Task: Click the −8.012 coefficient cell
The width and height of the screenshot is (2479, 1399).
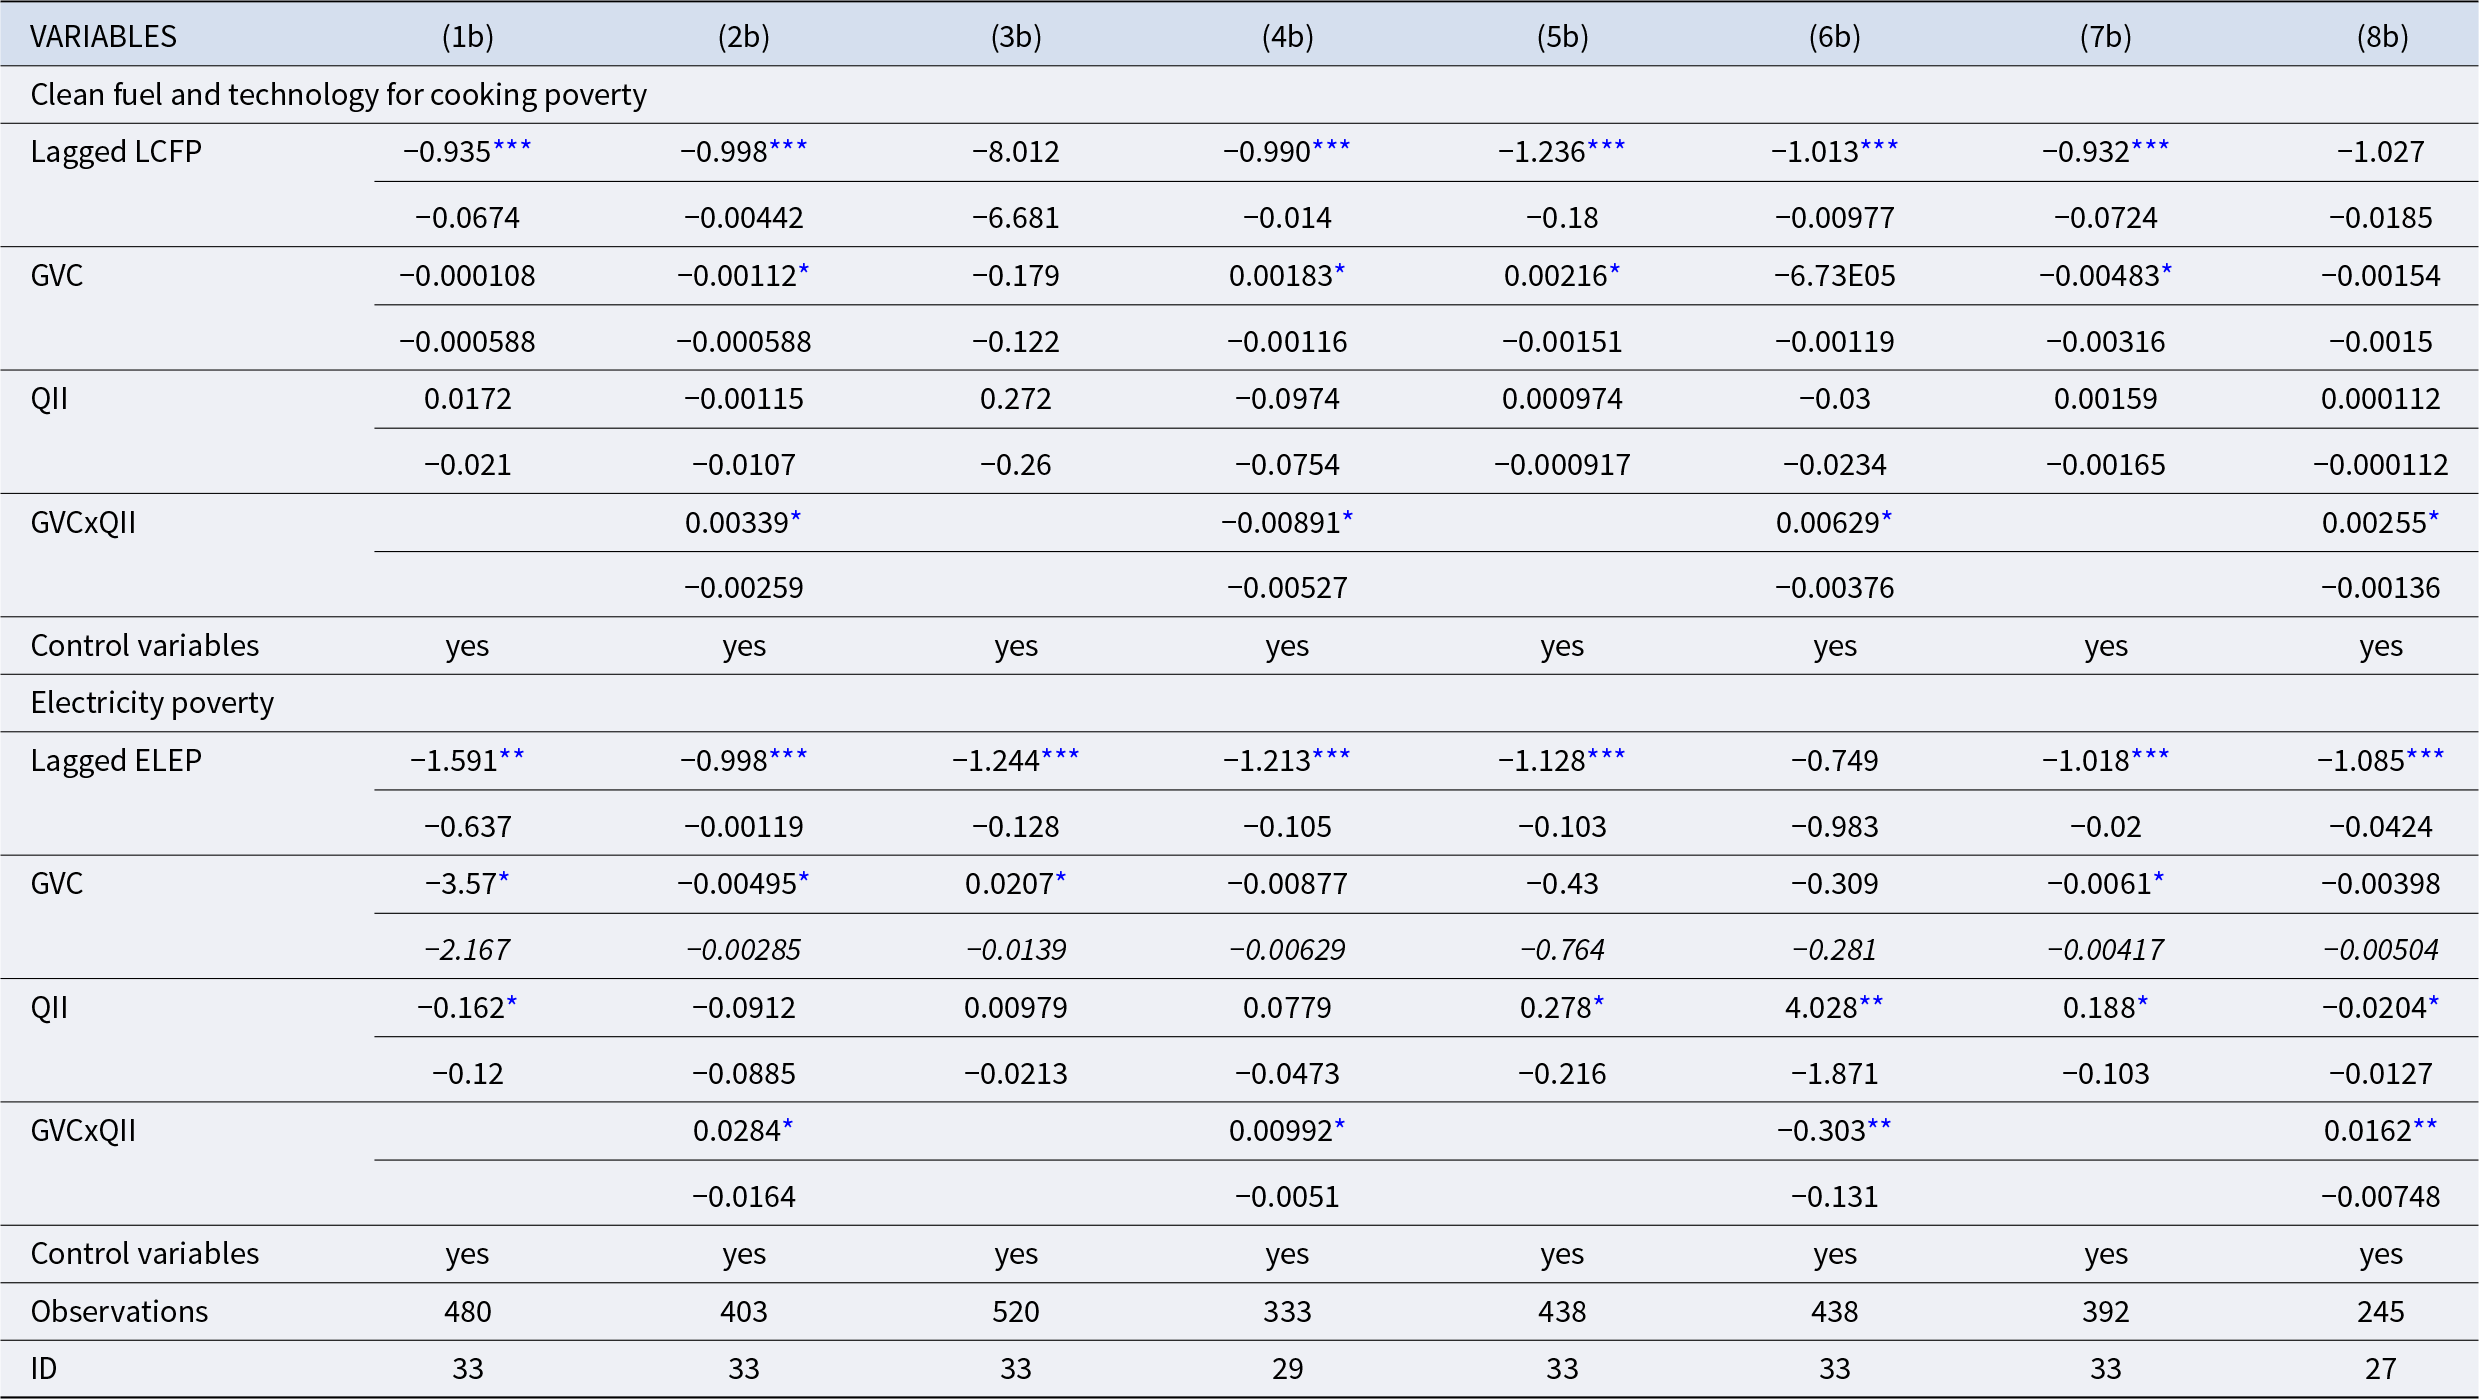Action: tap(1015, 152)
